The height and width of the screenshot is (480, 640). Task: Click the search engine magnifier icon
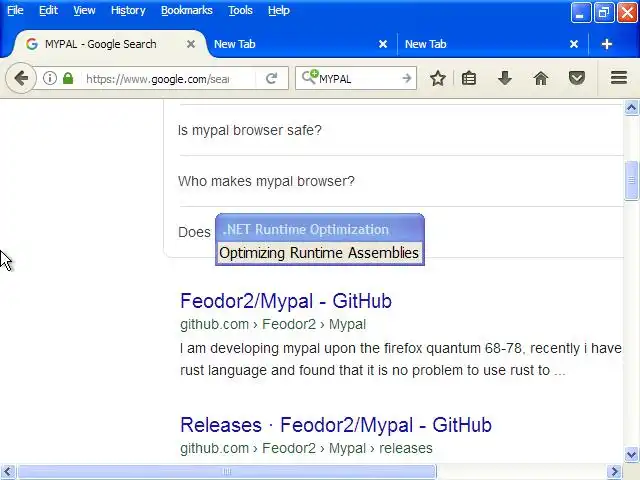309,77
